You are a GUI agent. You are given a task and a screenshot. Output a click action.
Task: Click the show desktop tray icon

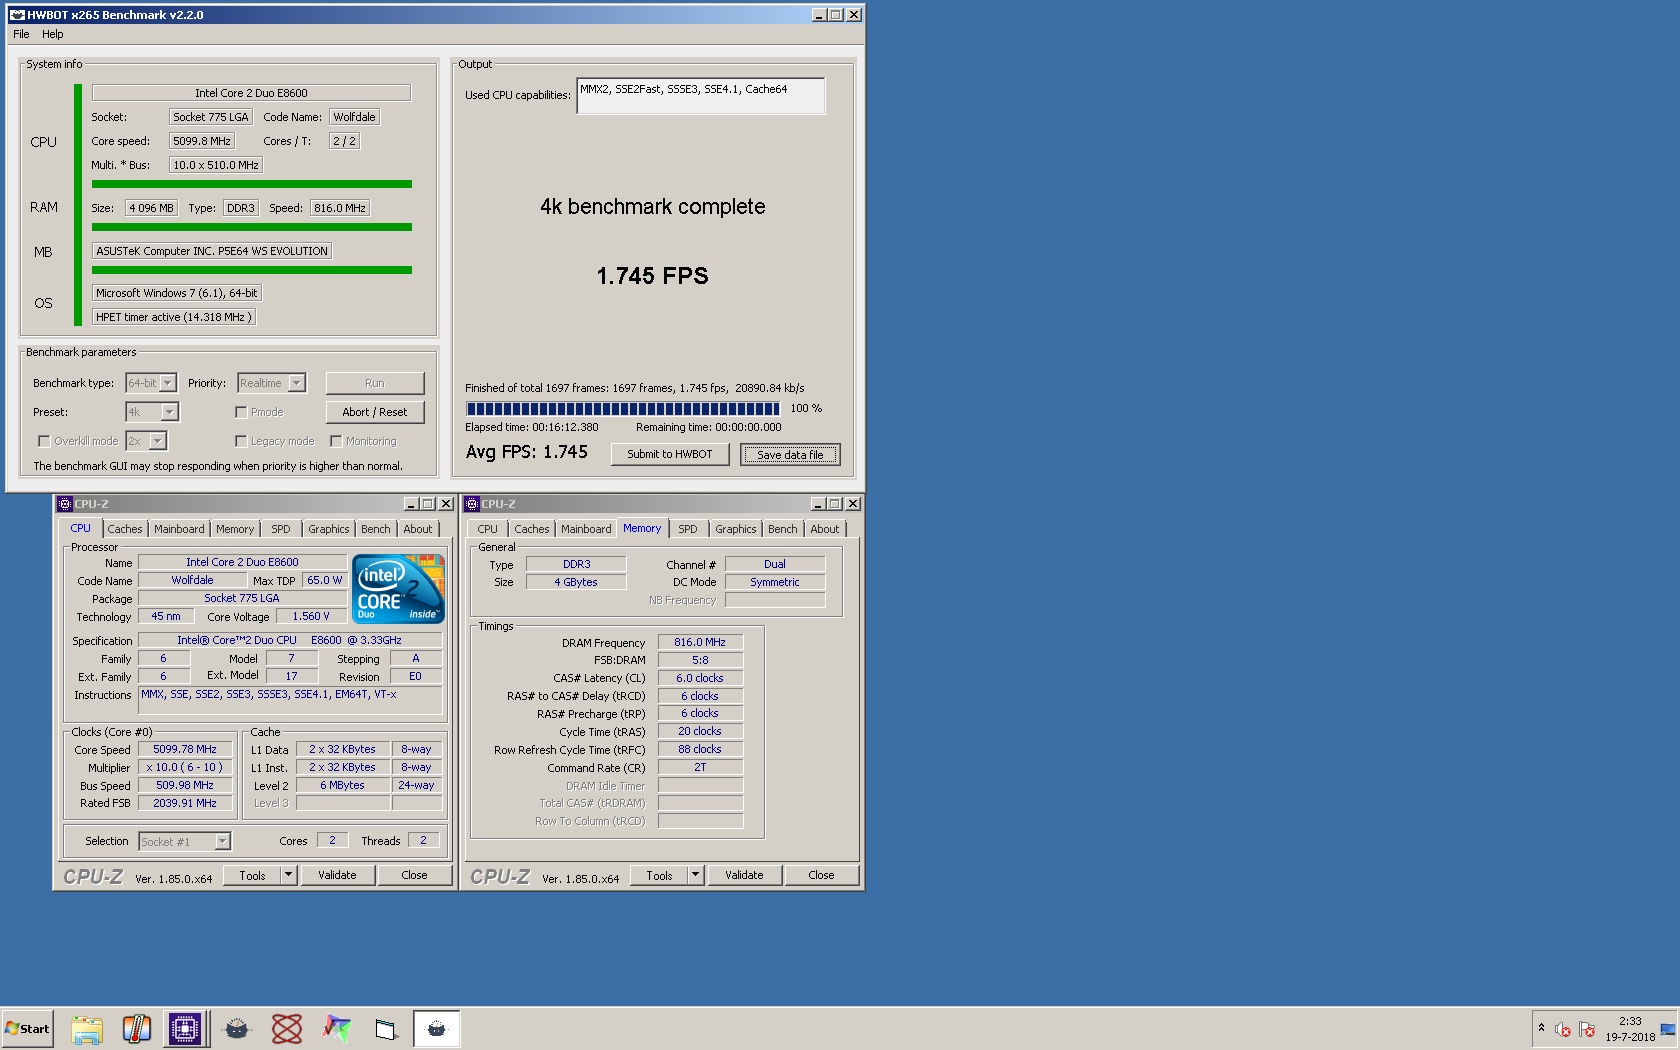click(x=1667, y=1029)
